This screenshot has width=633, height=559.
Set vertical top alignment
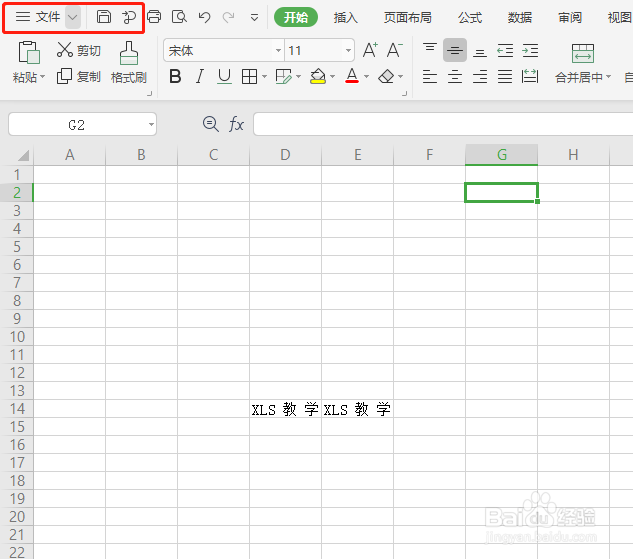point(430,50)
